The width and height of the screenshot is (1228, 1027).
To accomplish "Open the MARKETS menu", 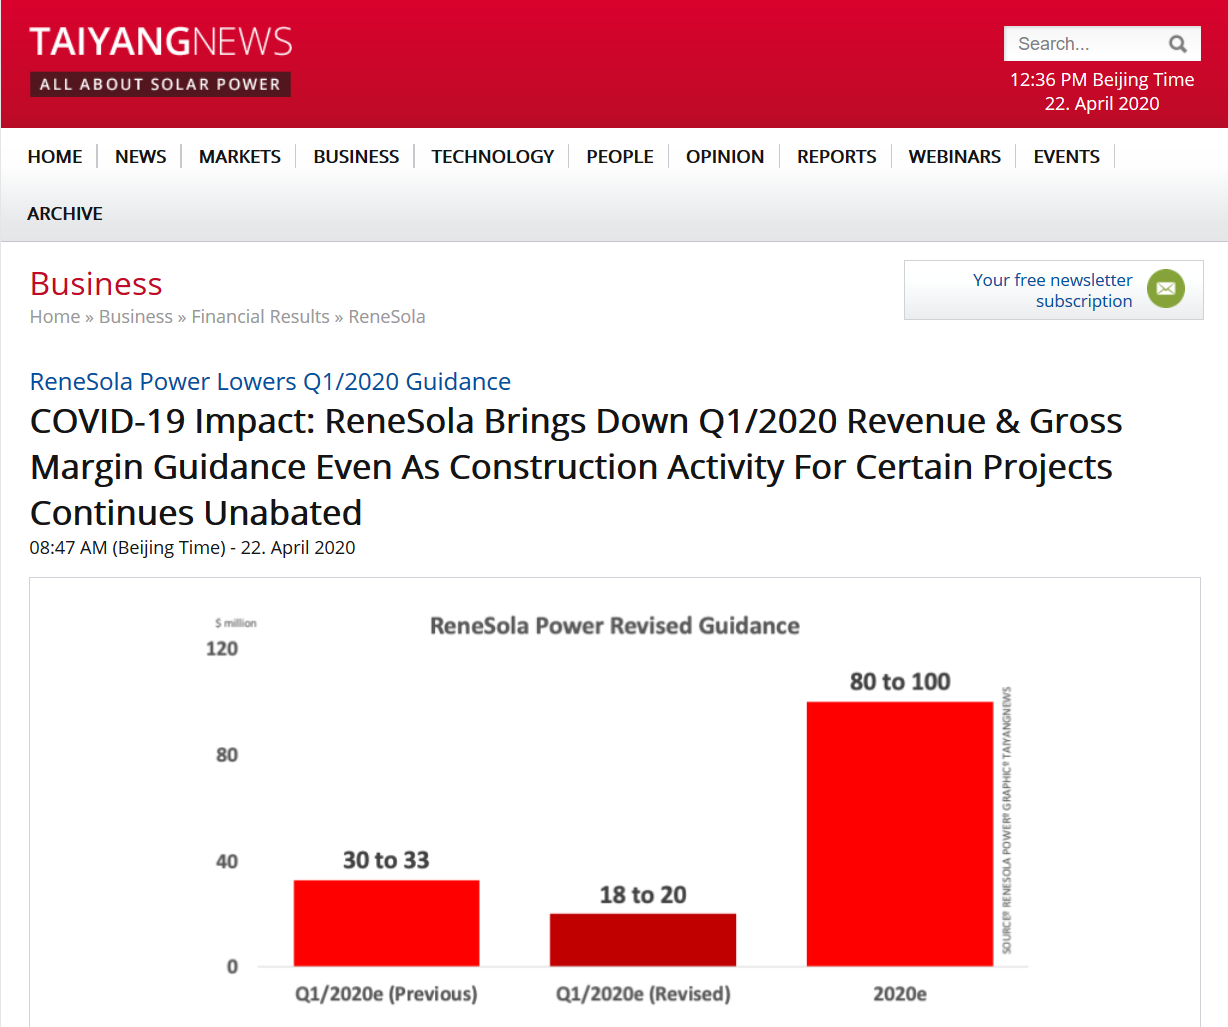I will (240, 157).
